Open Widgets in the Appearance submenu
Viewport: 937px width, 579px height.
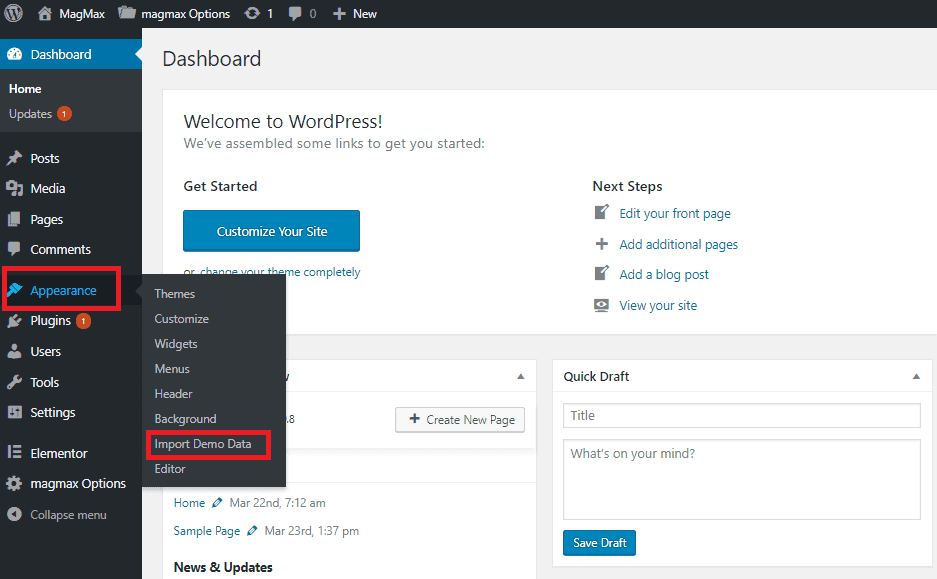tap(176, 344)
